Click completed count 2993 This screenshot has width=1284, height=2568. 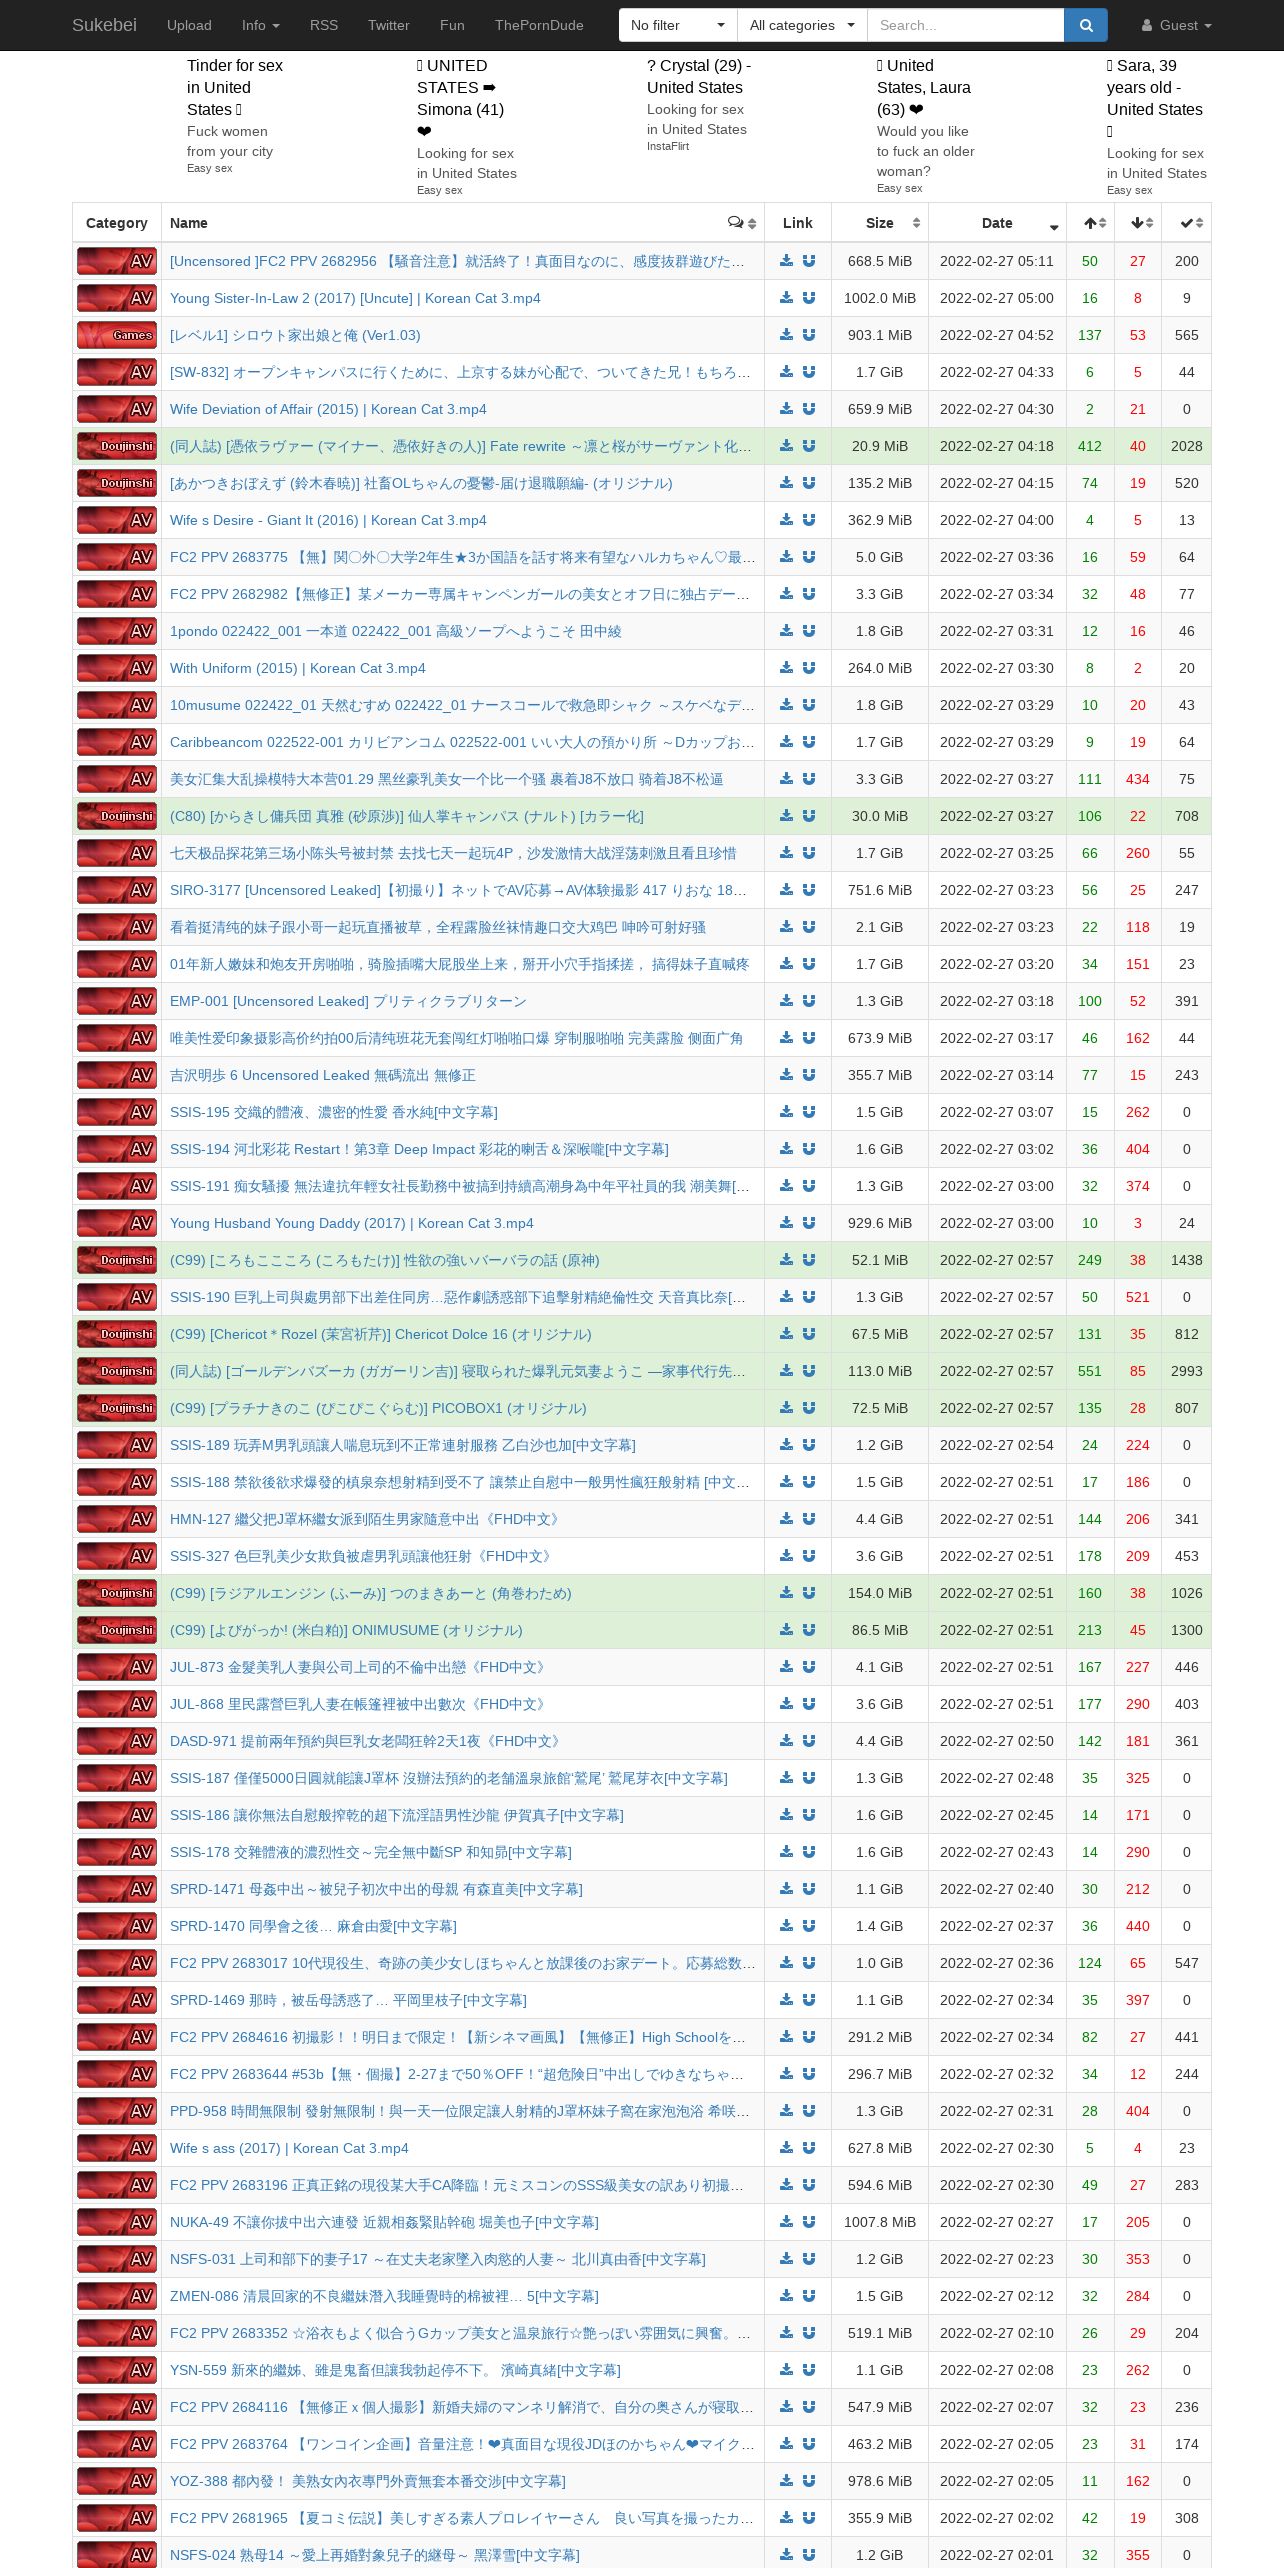(x=1187, y=1371)
